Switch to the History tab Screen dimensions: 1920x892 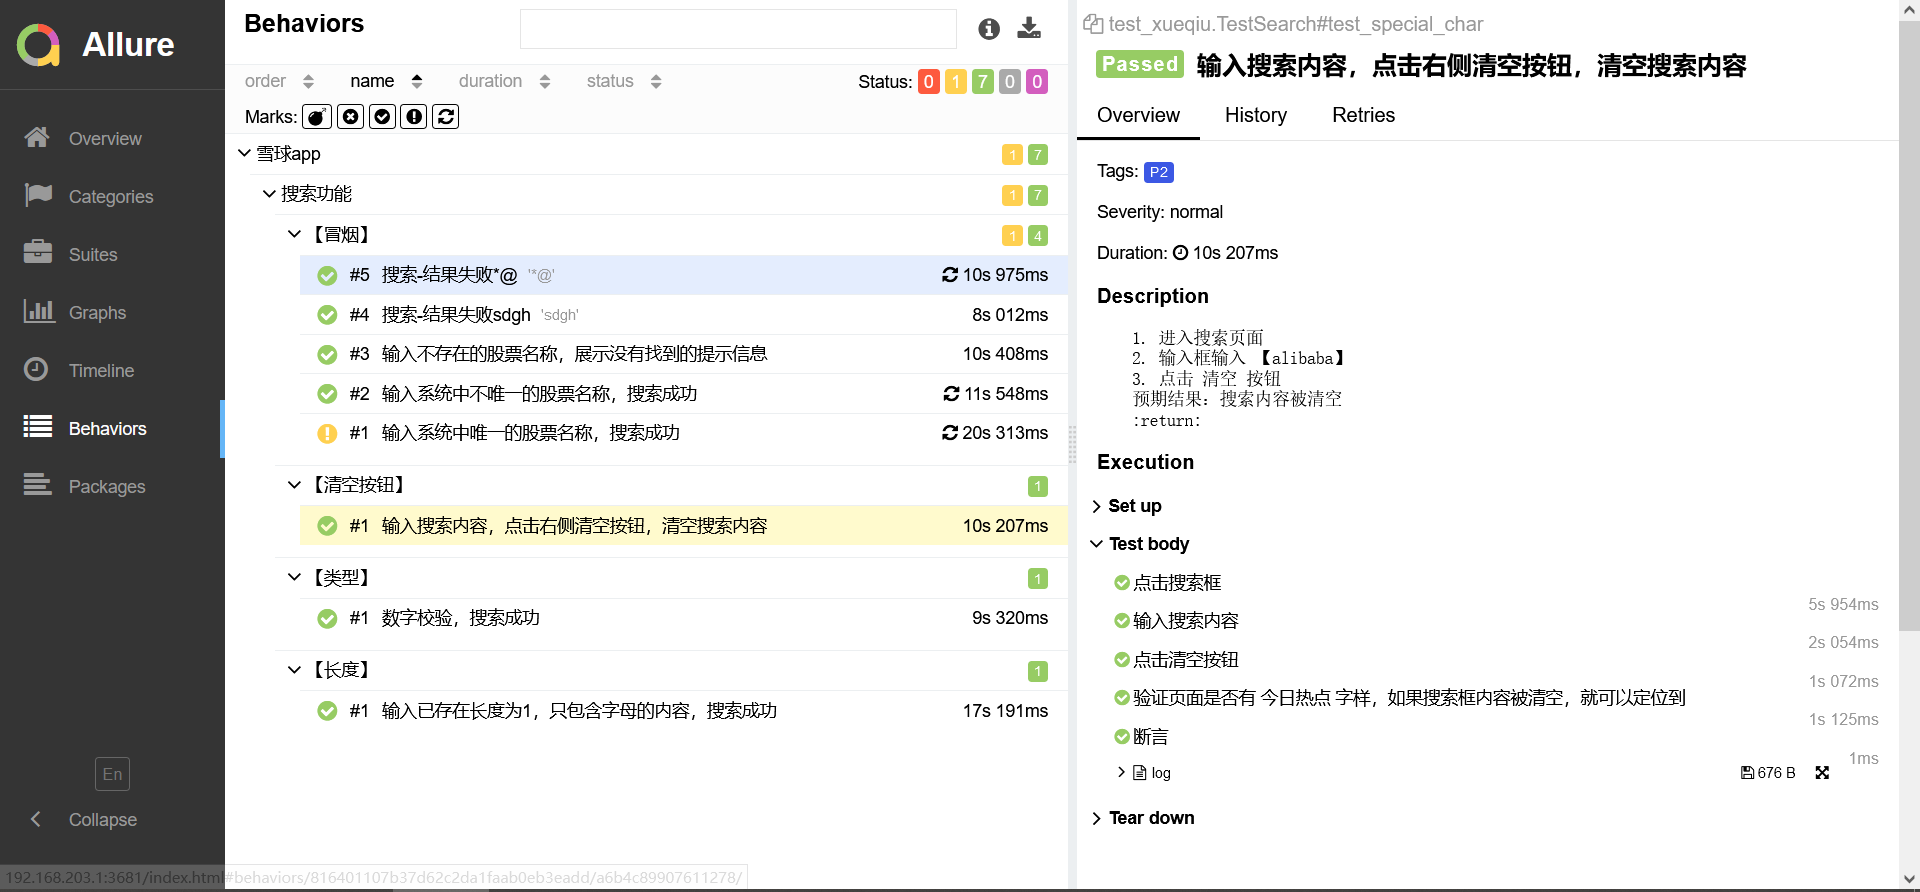point(1255,115)
